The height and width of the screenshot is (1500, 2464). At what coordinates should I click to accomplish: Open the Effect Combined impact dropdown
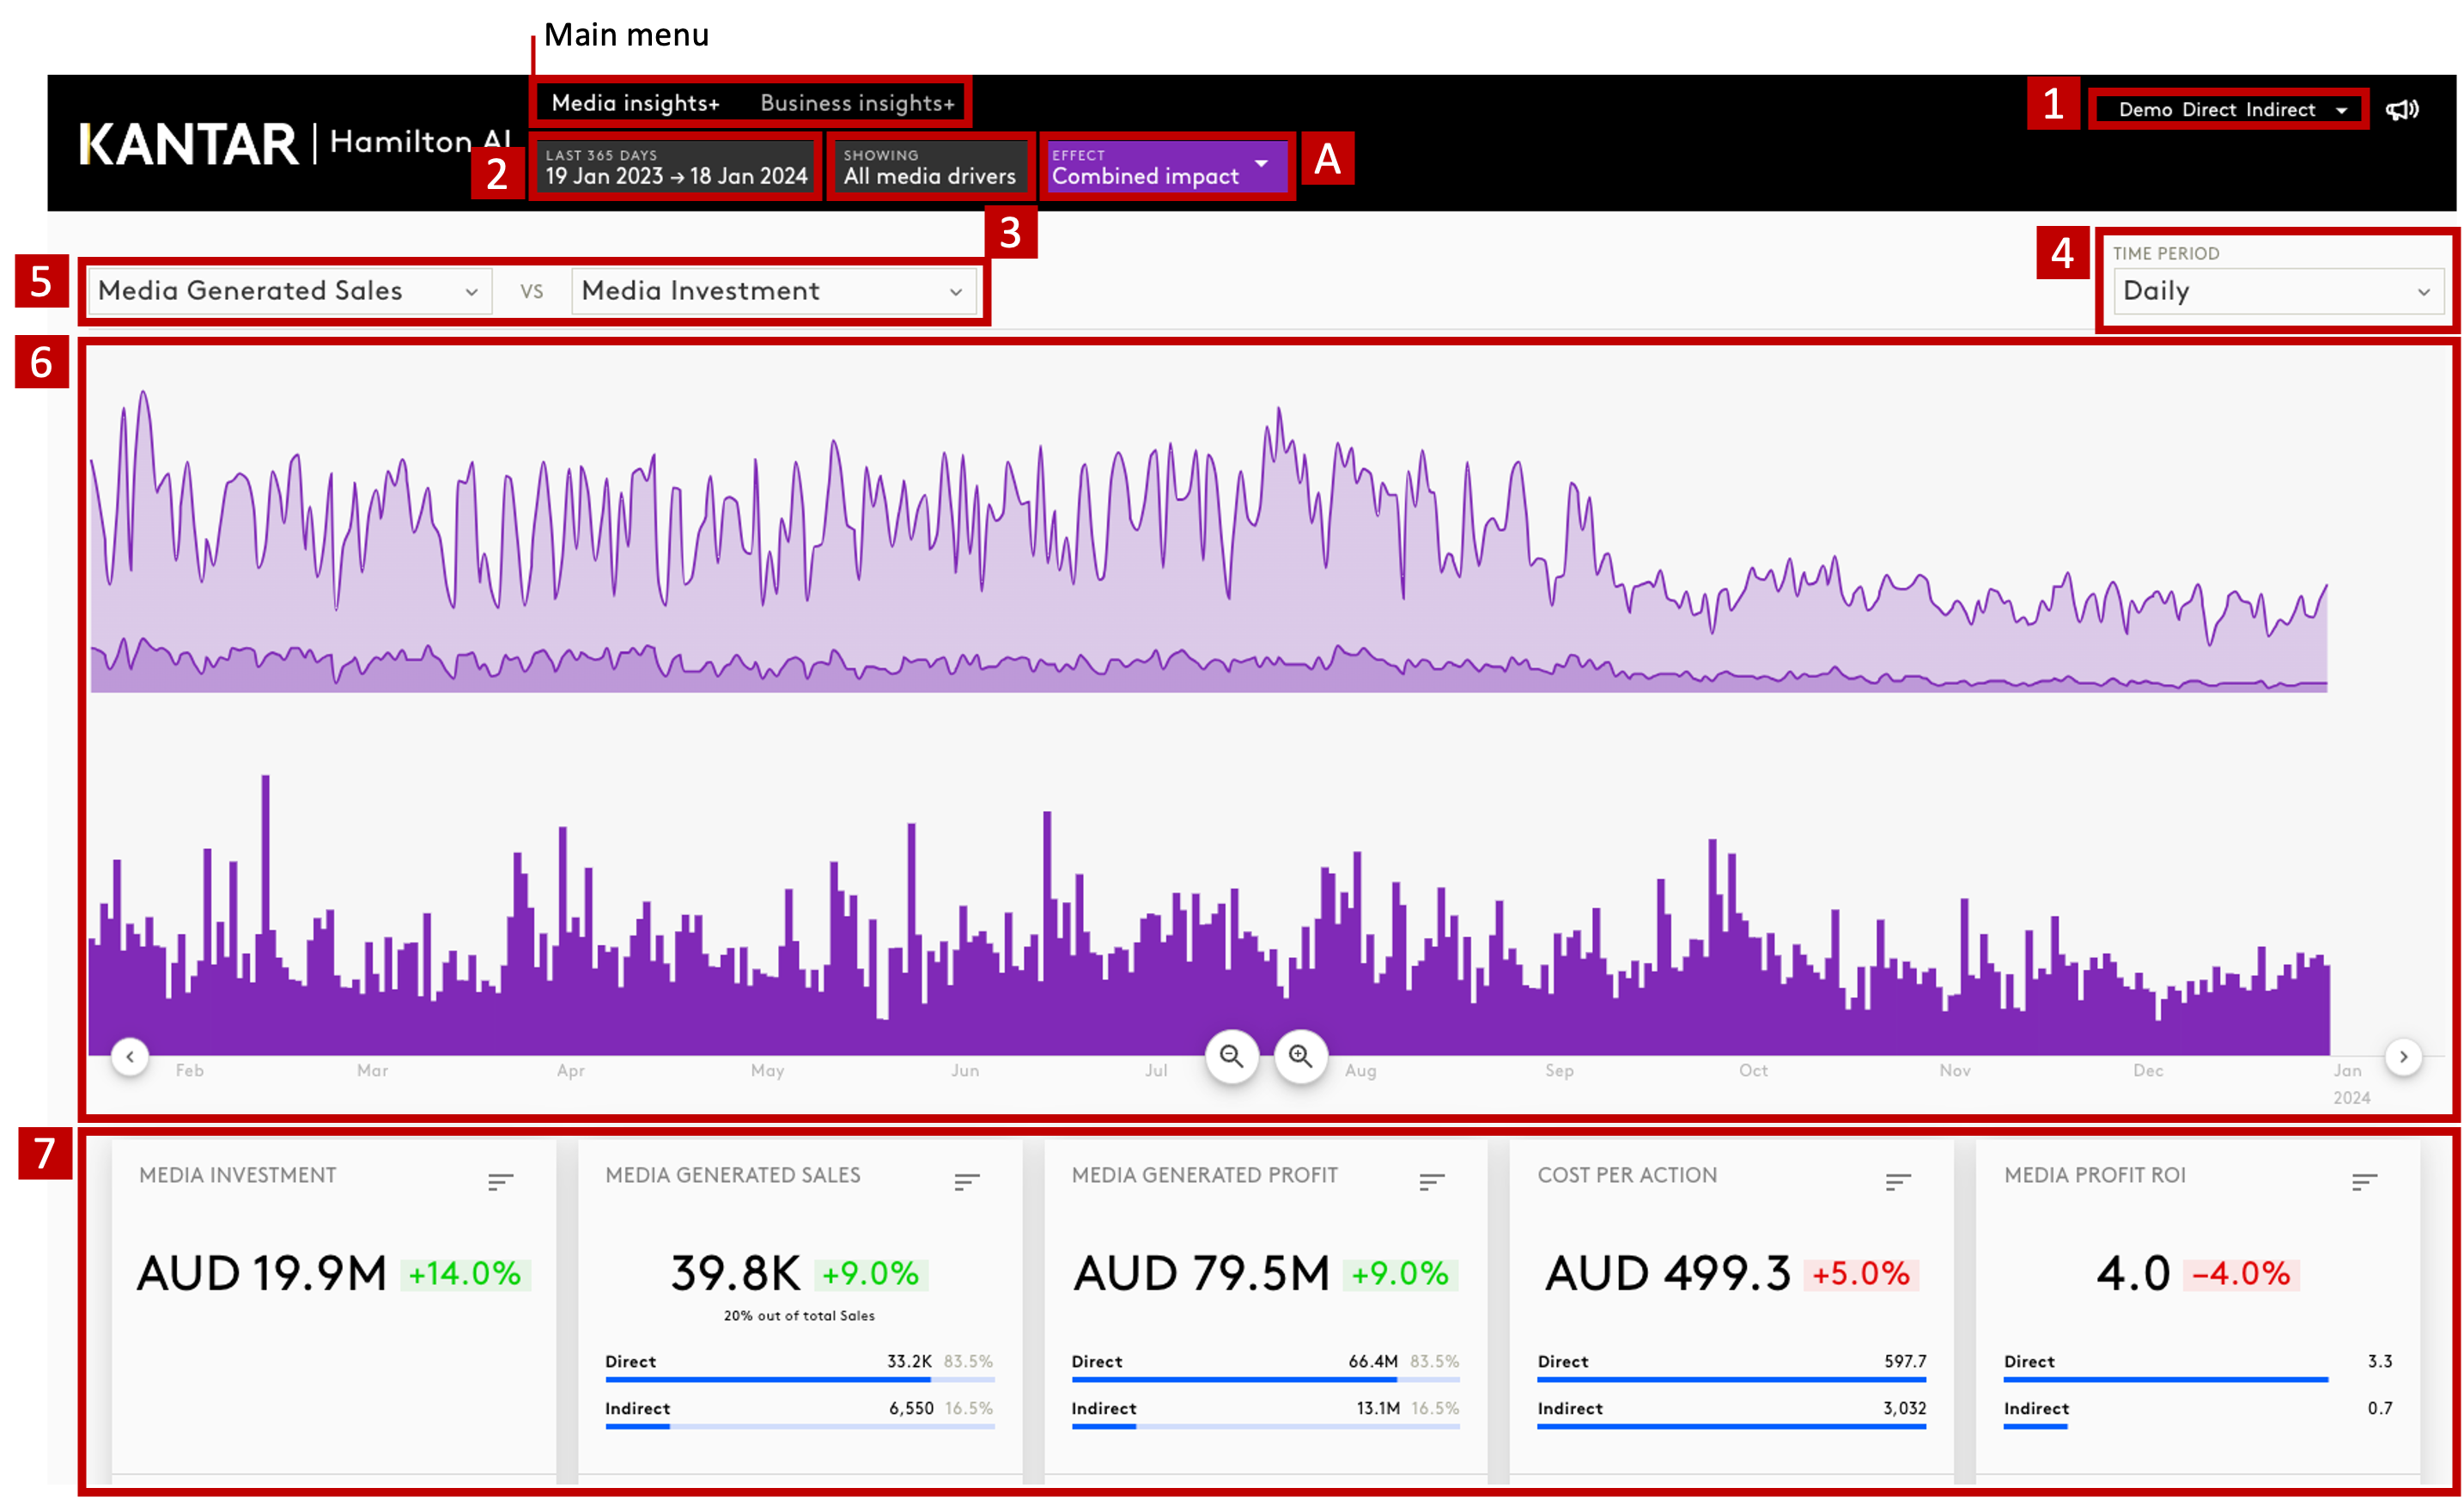1166,167
